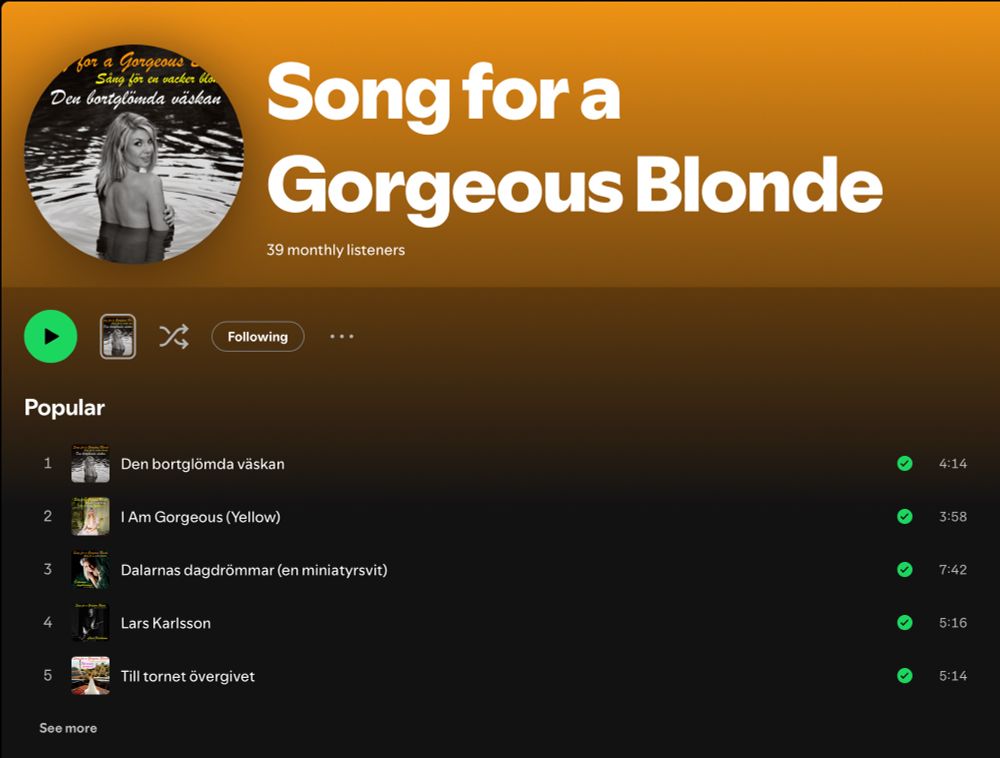The width and height of the screenshot is (1000, 758).
Task: Open the three-dots more options menu
Action: pyautogui.click(x=342, y=337)
